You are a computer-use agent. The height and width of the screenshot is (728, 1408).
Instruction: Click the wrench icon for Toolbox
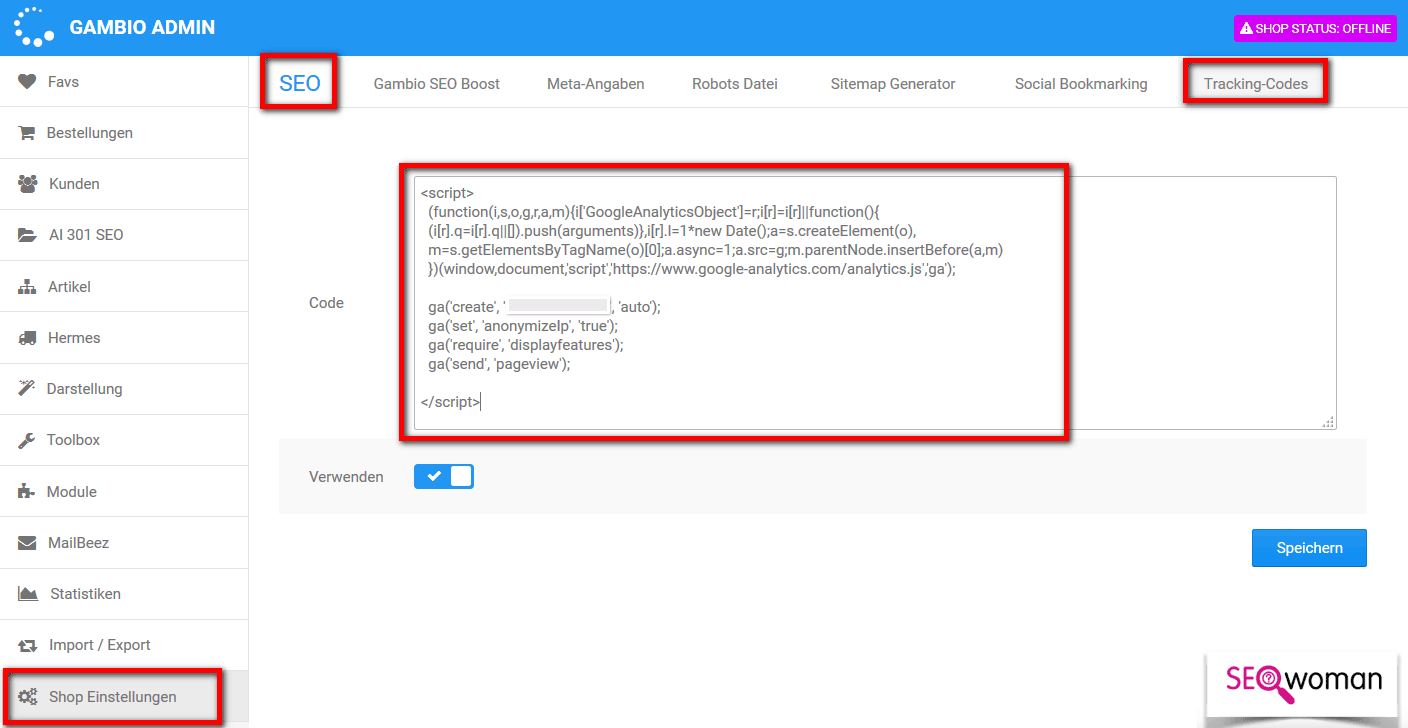click(x=27, y=440)
